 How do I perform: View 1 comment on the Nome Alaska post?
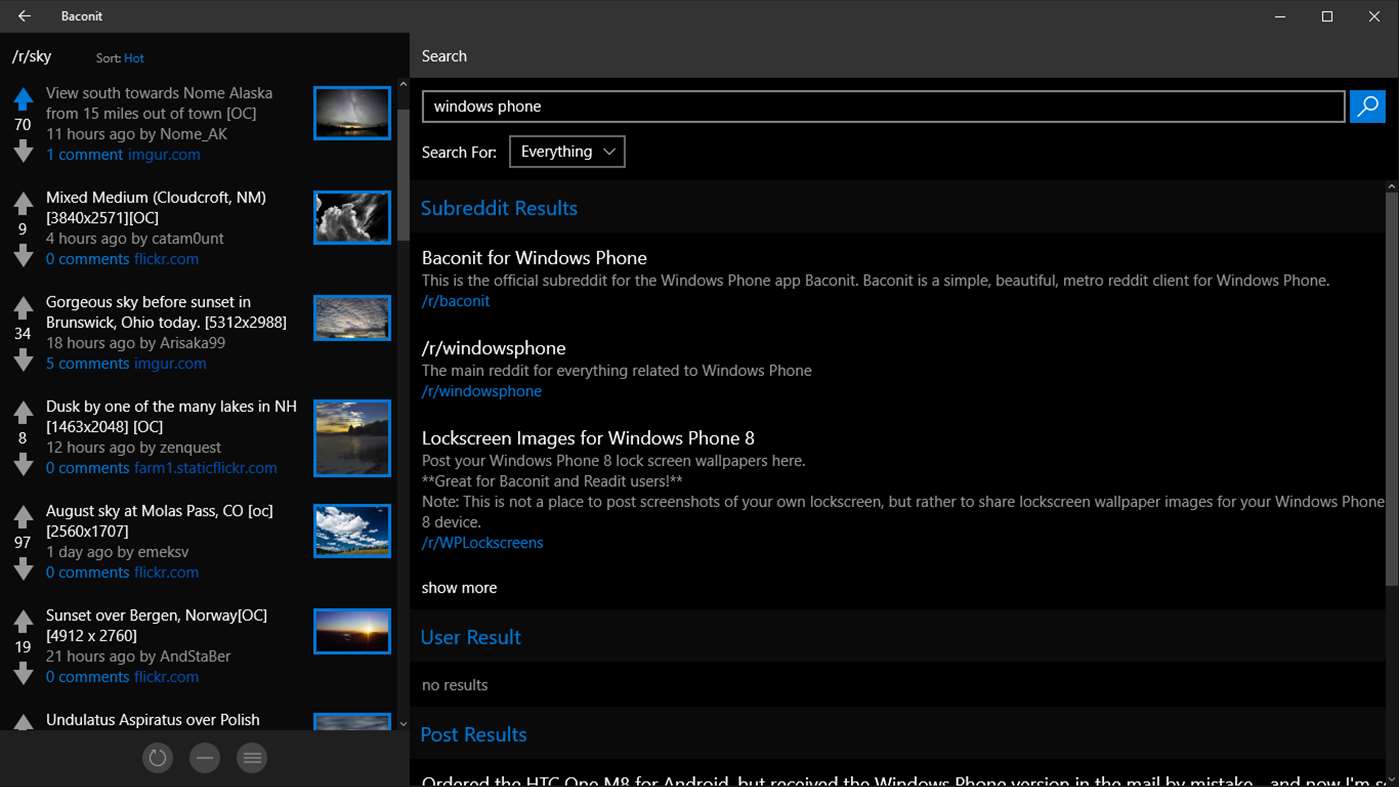pyautogui.click(x=84, y=154)
